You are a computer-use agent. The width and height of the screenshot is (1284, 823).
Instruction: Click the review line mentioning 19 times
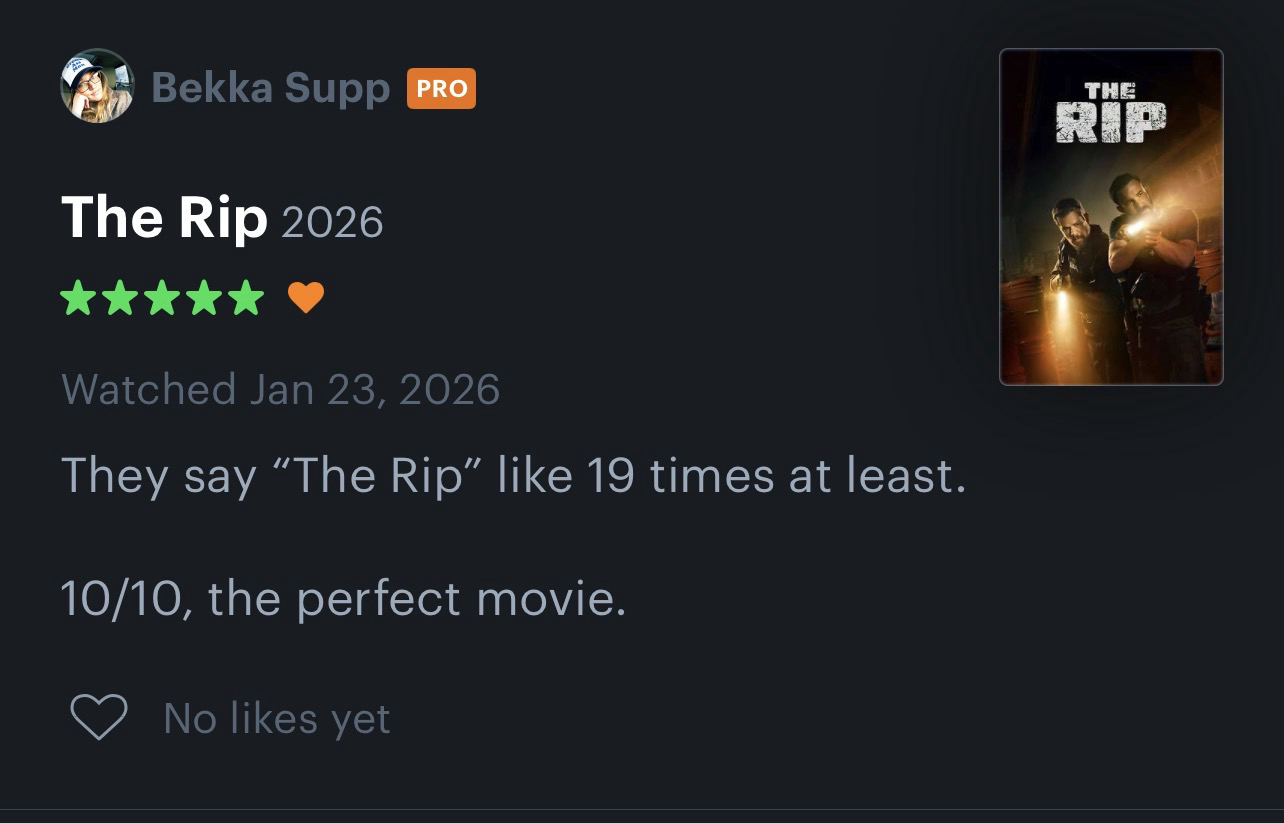[x=513, y=475]
